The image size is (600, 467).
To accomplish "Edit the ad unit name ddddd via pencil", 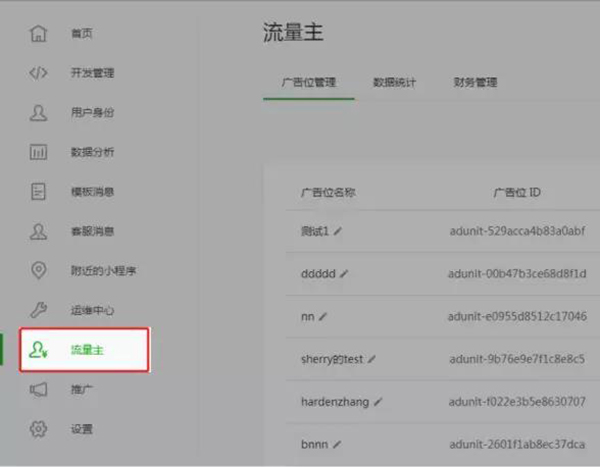I will click(345, 272).
